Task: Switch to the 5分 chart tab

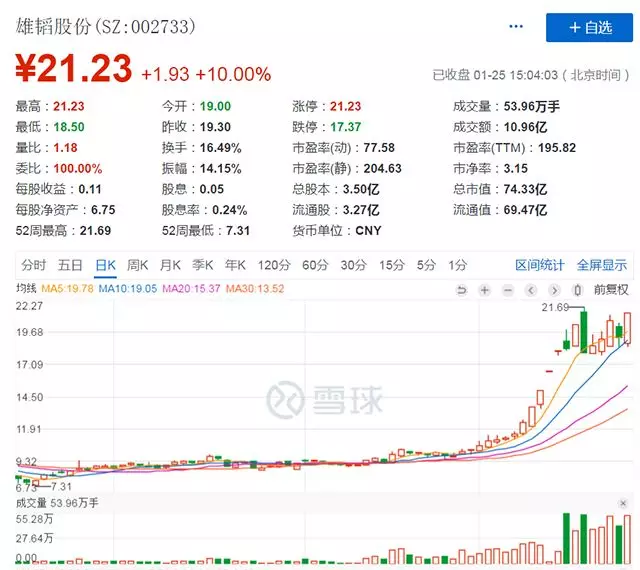Action: coord(426,265)
